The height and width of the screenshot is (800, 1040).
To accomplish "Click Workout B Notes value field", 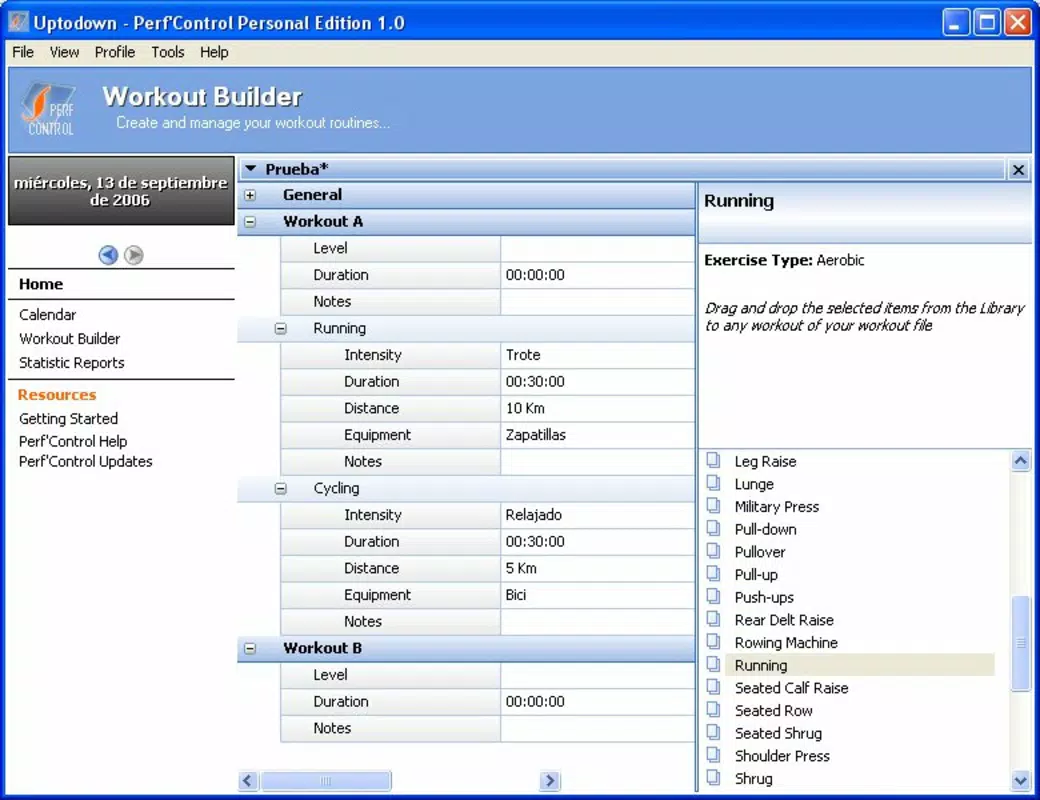I will tap(597, 728).
